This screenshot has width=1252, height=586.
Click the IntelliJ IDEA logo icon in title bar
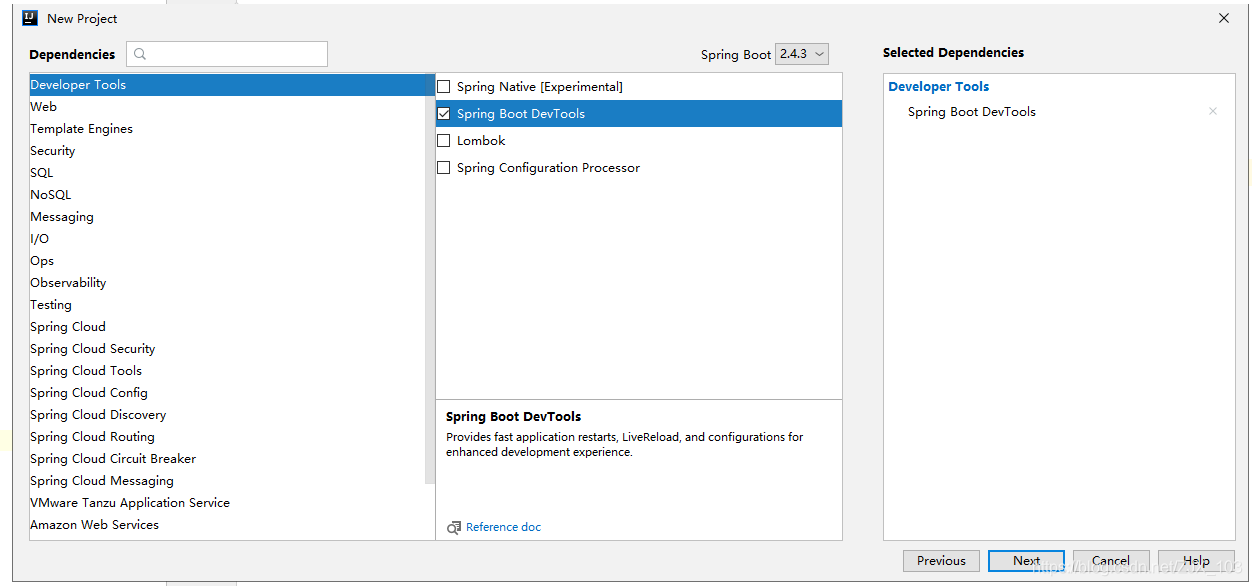pos(30,18)
